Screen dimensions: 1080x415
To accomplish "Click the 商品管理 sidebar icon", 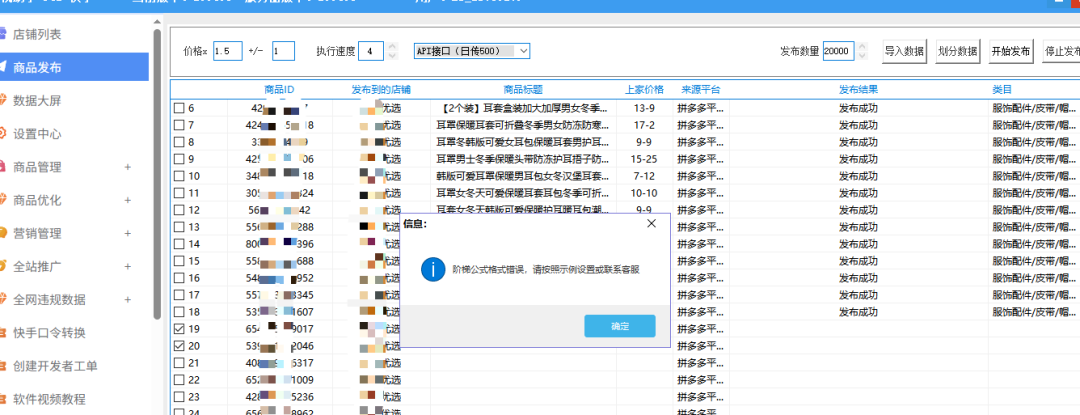I will (2, 167).
